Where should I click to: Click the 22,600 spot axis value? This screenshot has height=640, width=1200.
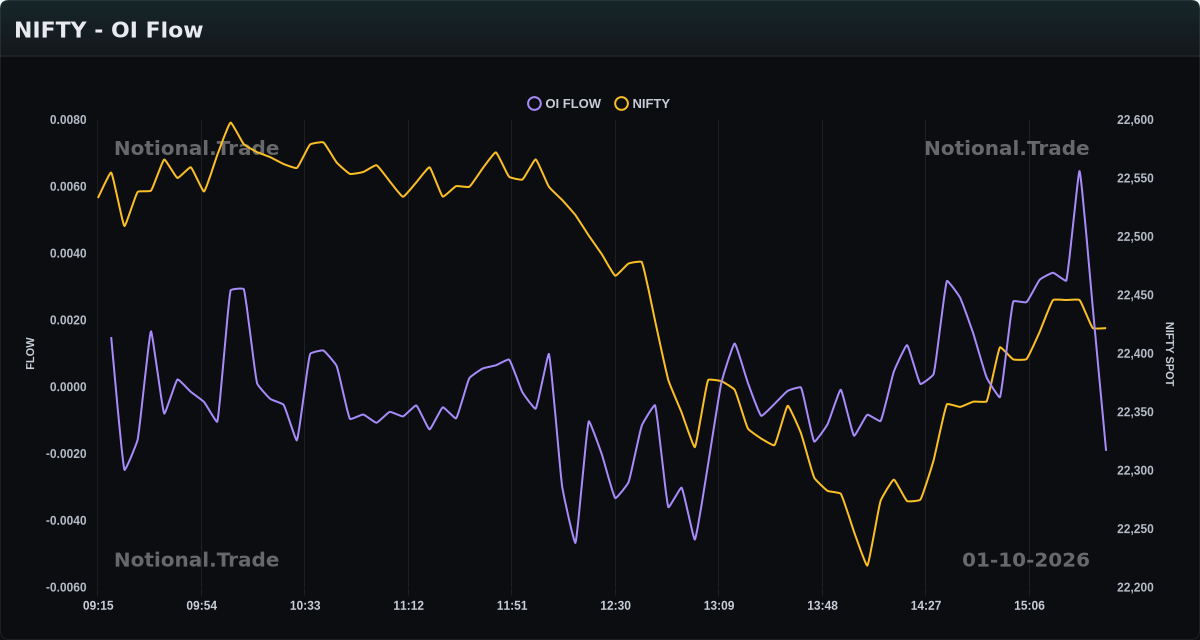pos(1135,120)
